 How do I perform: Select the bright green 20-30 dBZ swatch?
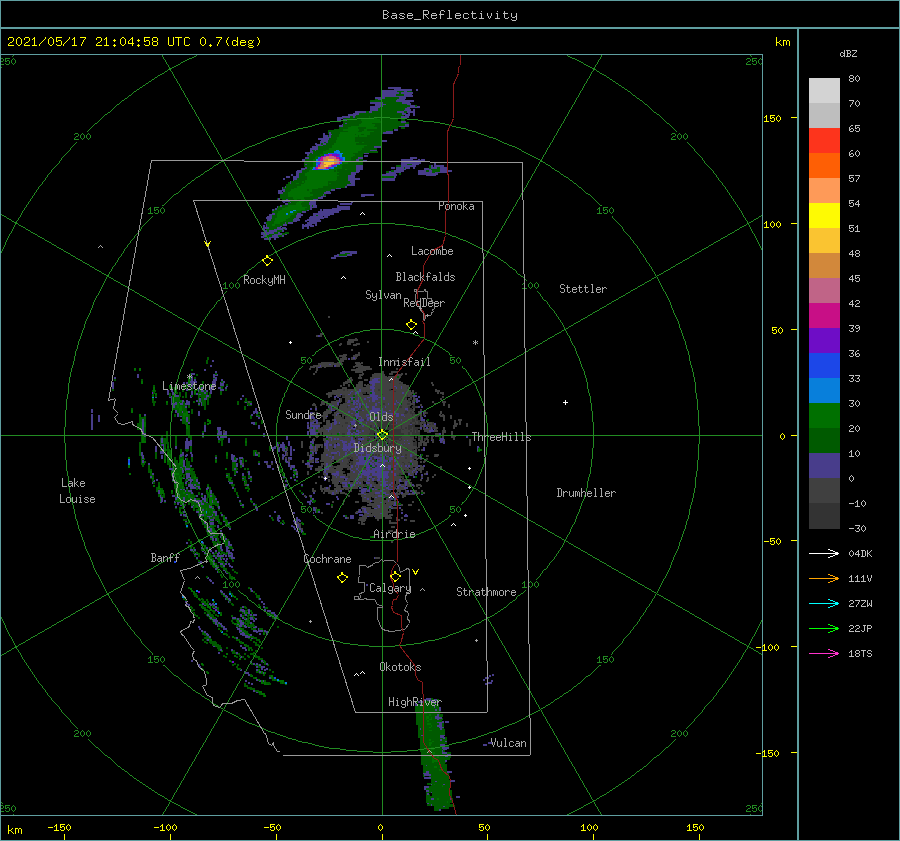(824, 416)
